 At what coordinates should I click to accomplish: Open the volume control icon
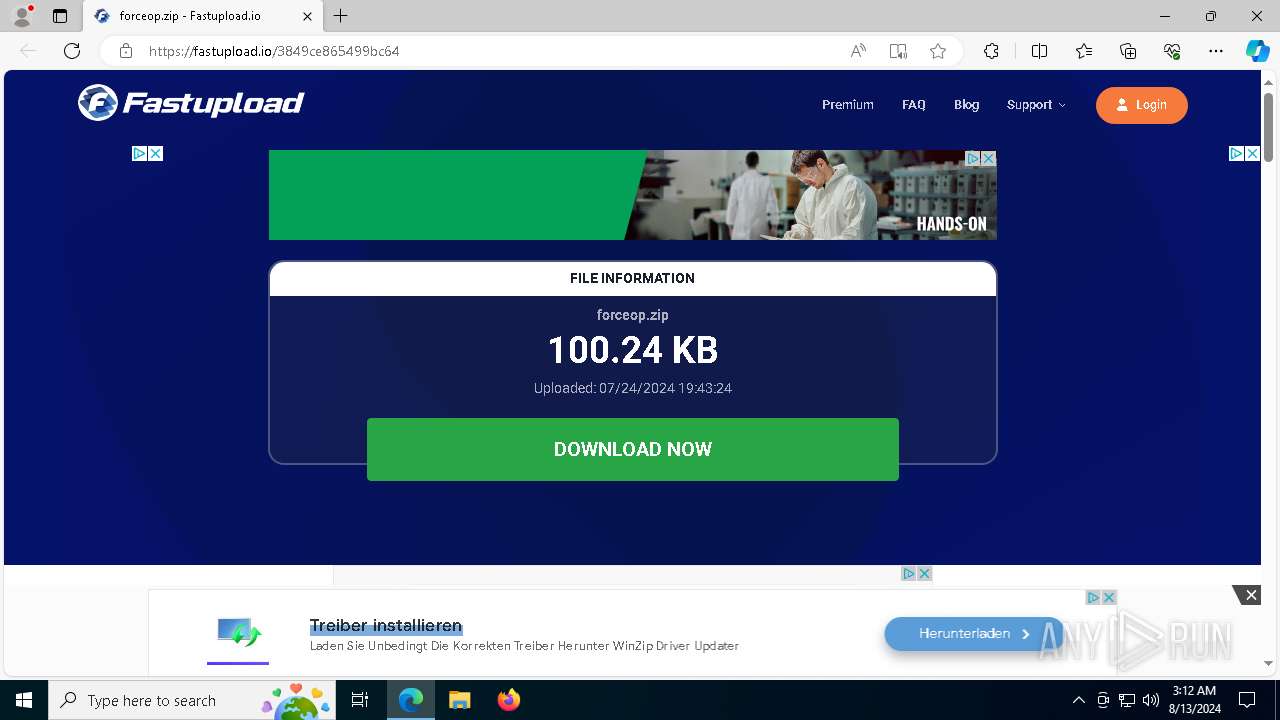point(1150,700)
